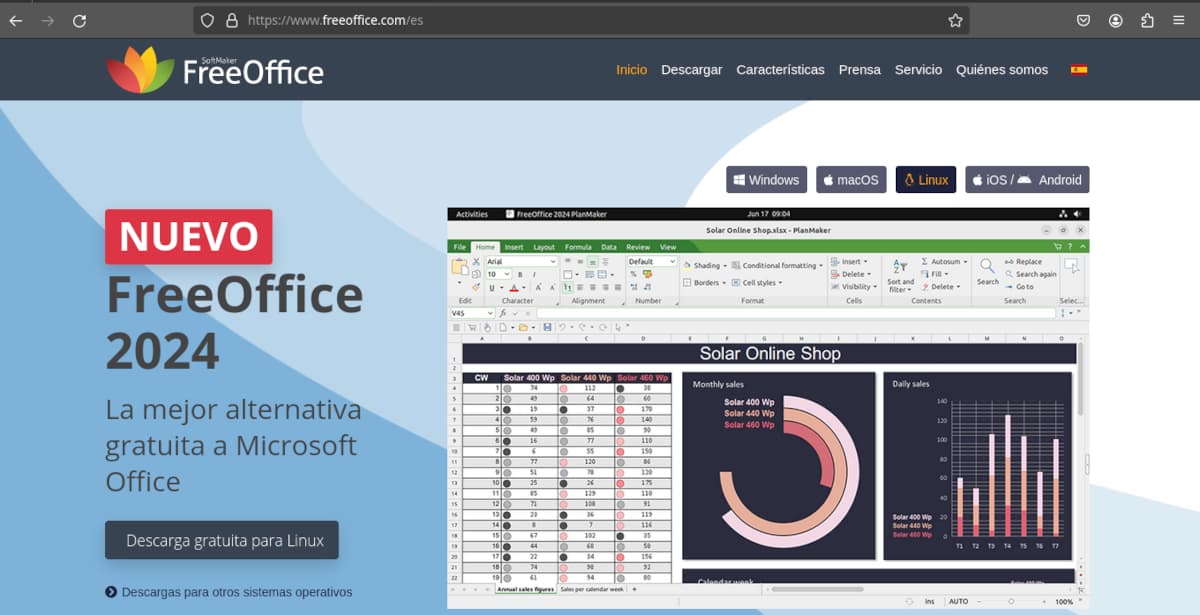1200x615 pixels.
Task: Open the Servicio navigation link
Action: point(918,69)
